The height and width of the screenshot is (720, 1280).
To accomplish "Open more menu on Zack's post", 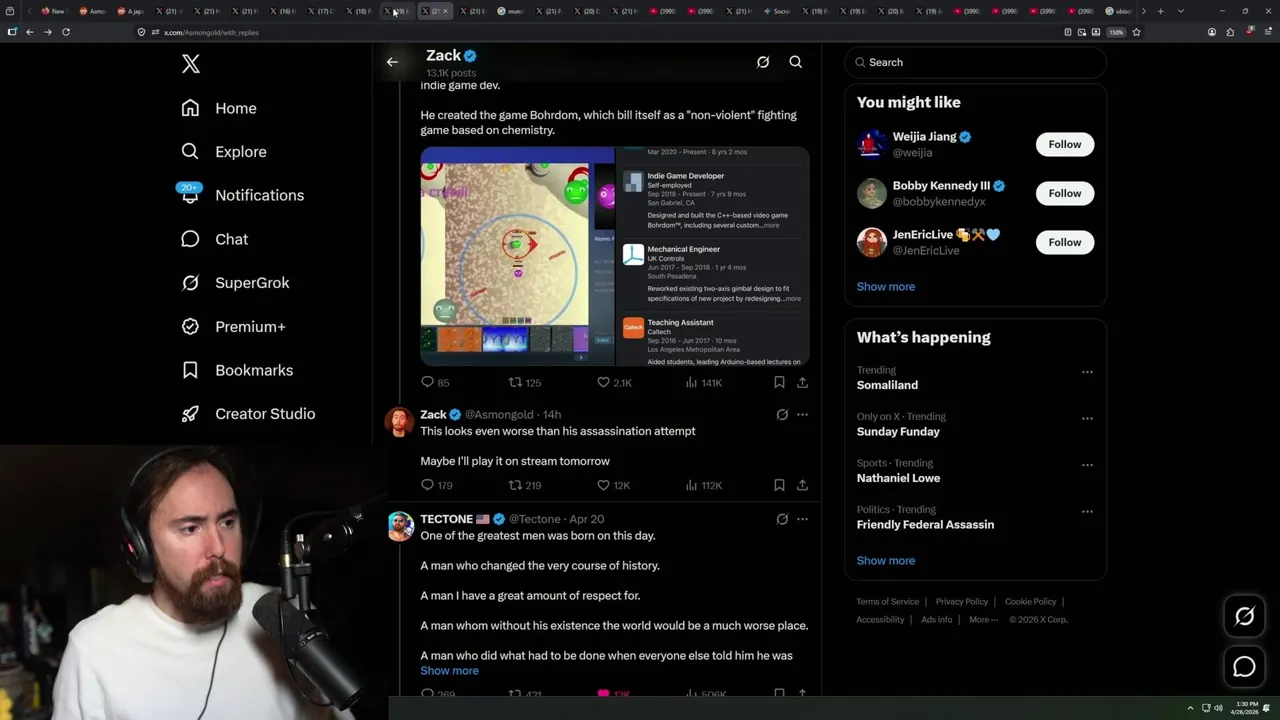I will tap(802, 415).
